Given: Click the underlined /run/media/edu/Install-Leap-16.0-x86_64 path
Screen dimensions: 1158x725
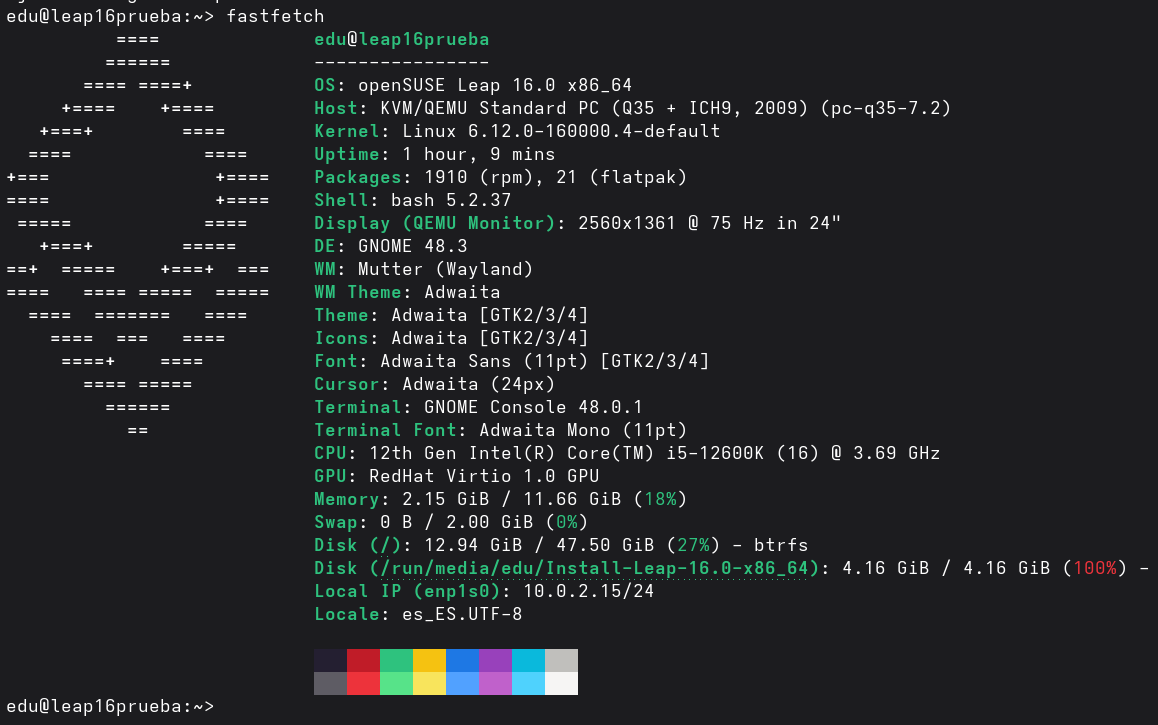Looking at the screenshot, I should 590,568.
